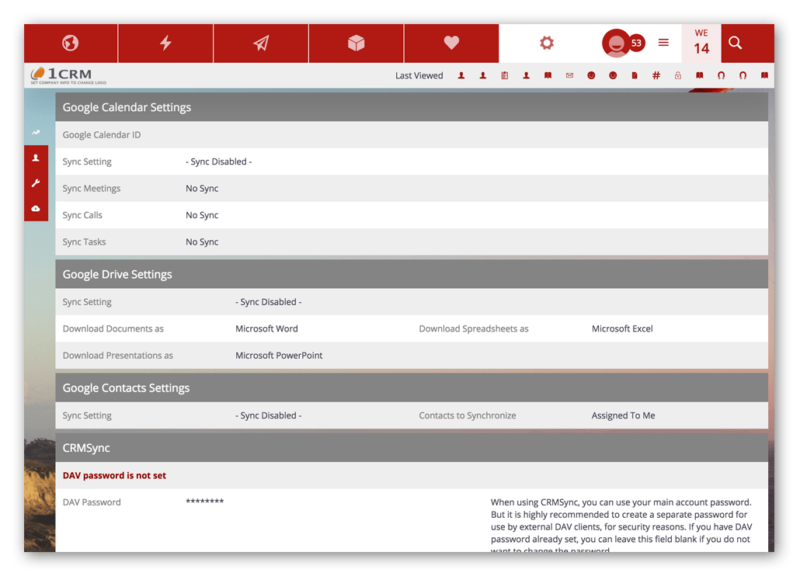Open the envelope item in Last Viewed
The width and height of the screenshot is (800, 580).
pos(570,76)
